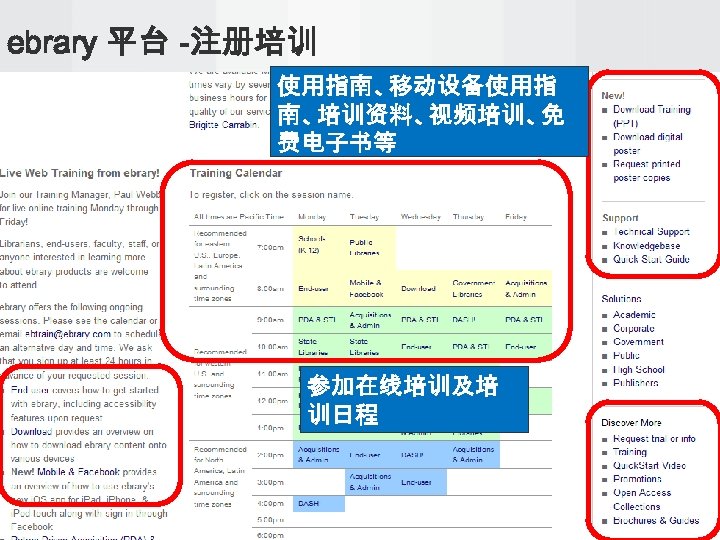720x540 pixels.
Task: Click the Live Web Training from ebrary! heading
Action: [x=79, y=173]
